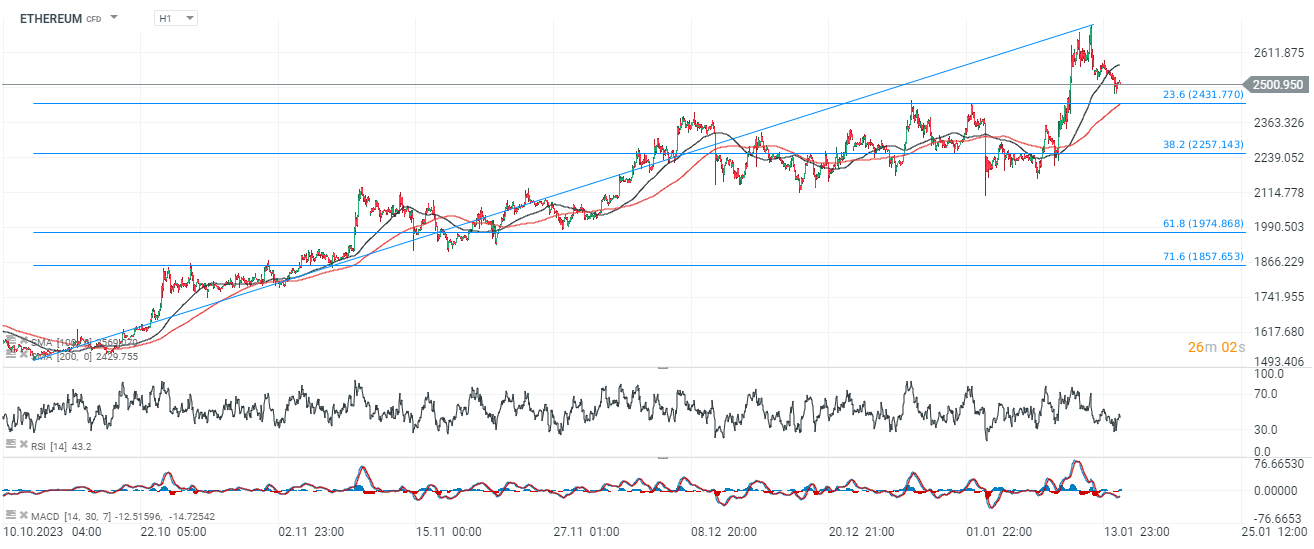The height and width of the screenshot is (549, 1314).
Task: Click the 1493.406 price axis label
Action: pyautogui.click(x=1279, y=361)
